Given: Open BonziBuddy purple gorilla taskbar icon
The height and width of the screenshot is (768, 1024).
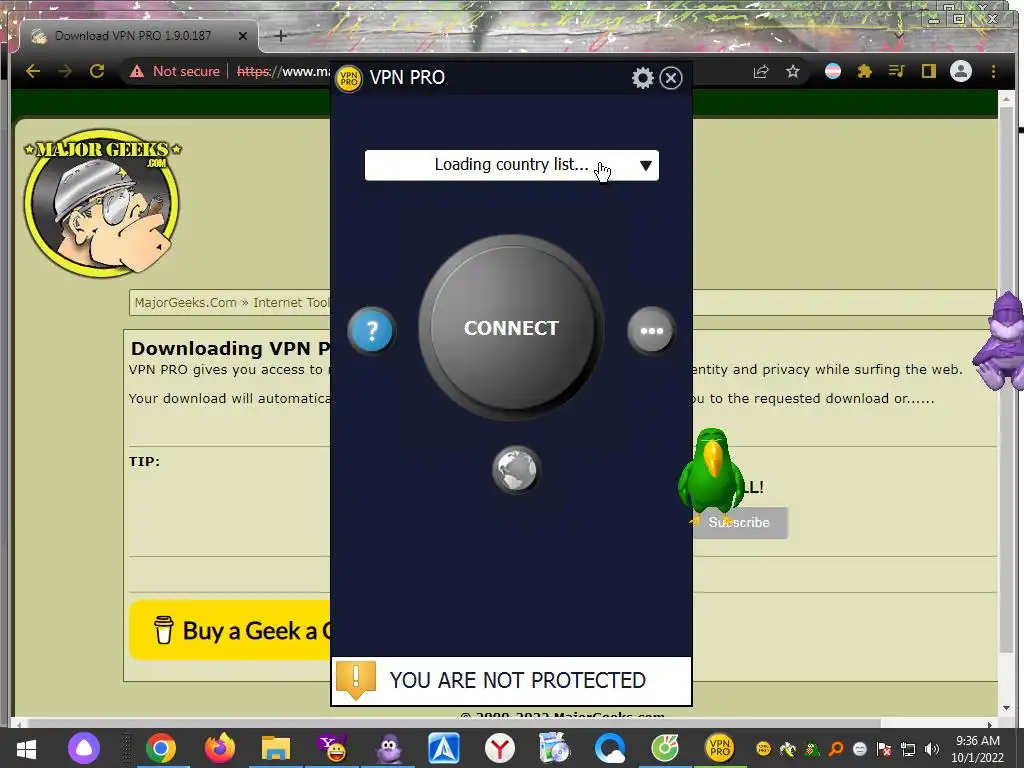Looking at the screenshot, I should pyautogui.click(x=389, y=748).
